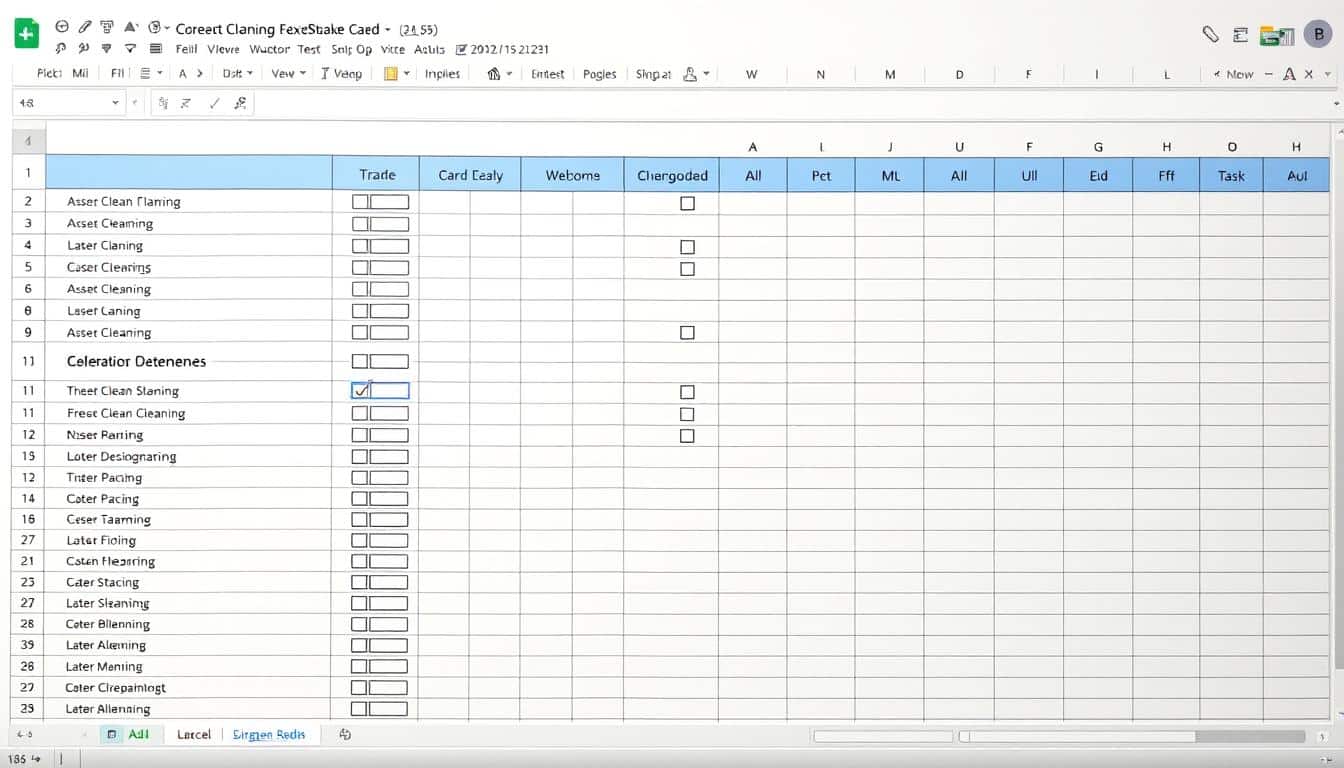Click the Inplies toolbar button
1344x768 pixels.
(x=442, y=74)
